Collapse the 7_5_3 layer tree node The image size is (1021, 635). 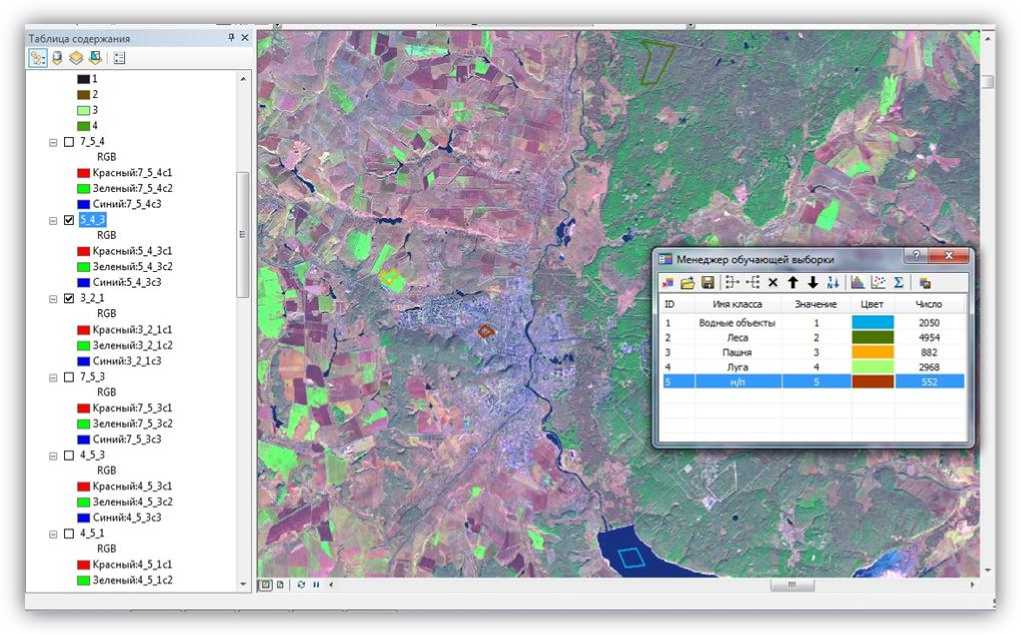click(53, 377)
